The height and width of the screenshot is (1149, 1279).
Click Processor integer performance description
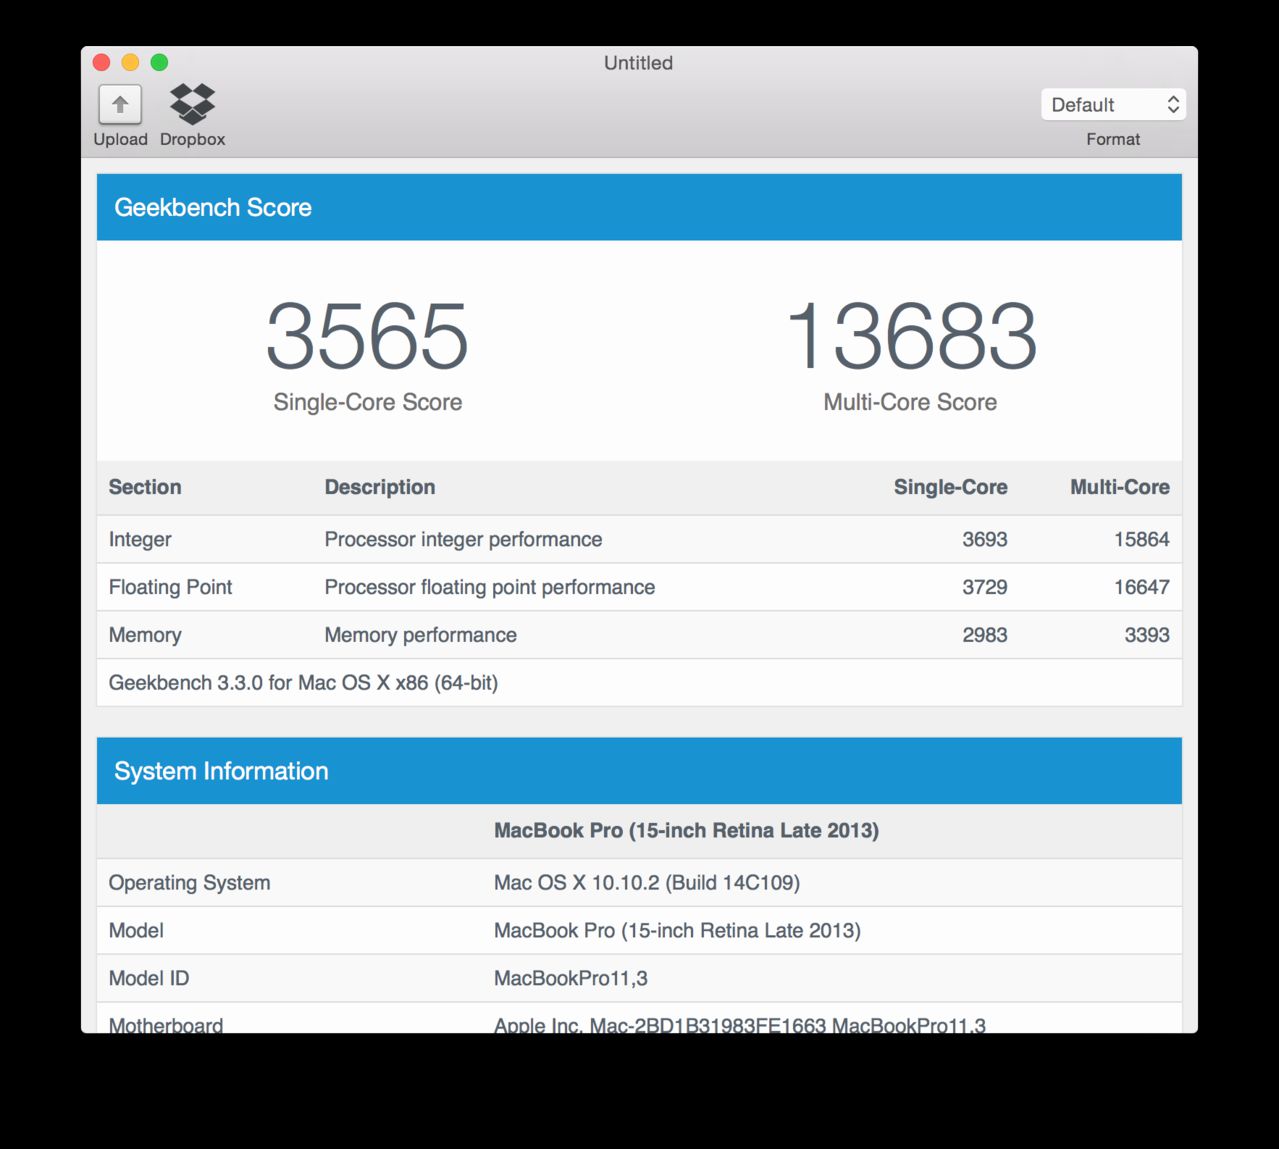click(463, 539)
